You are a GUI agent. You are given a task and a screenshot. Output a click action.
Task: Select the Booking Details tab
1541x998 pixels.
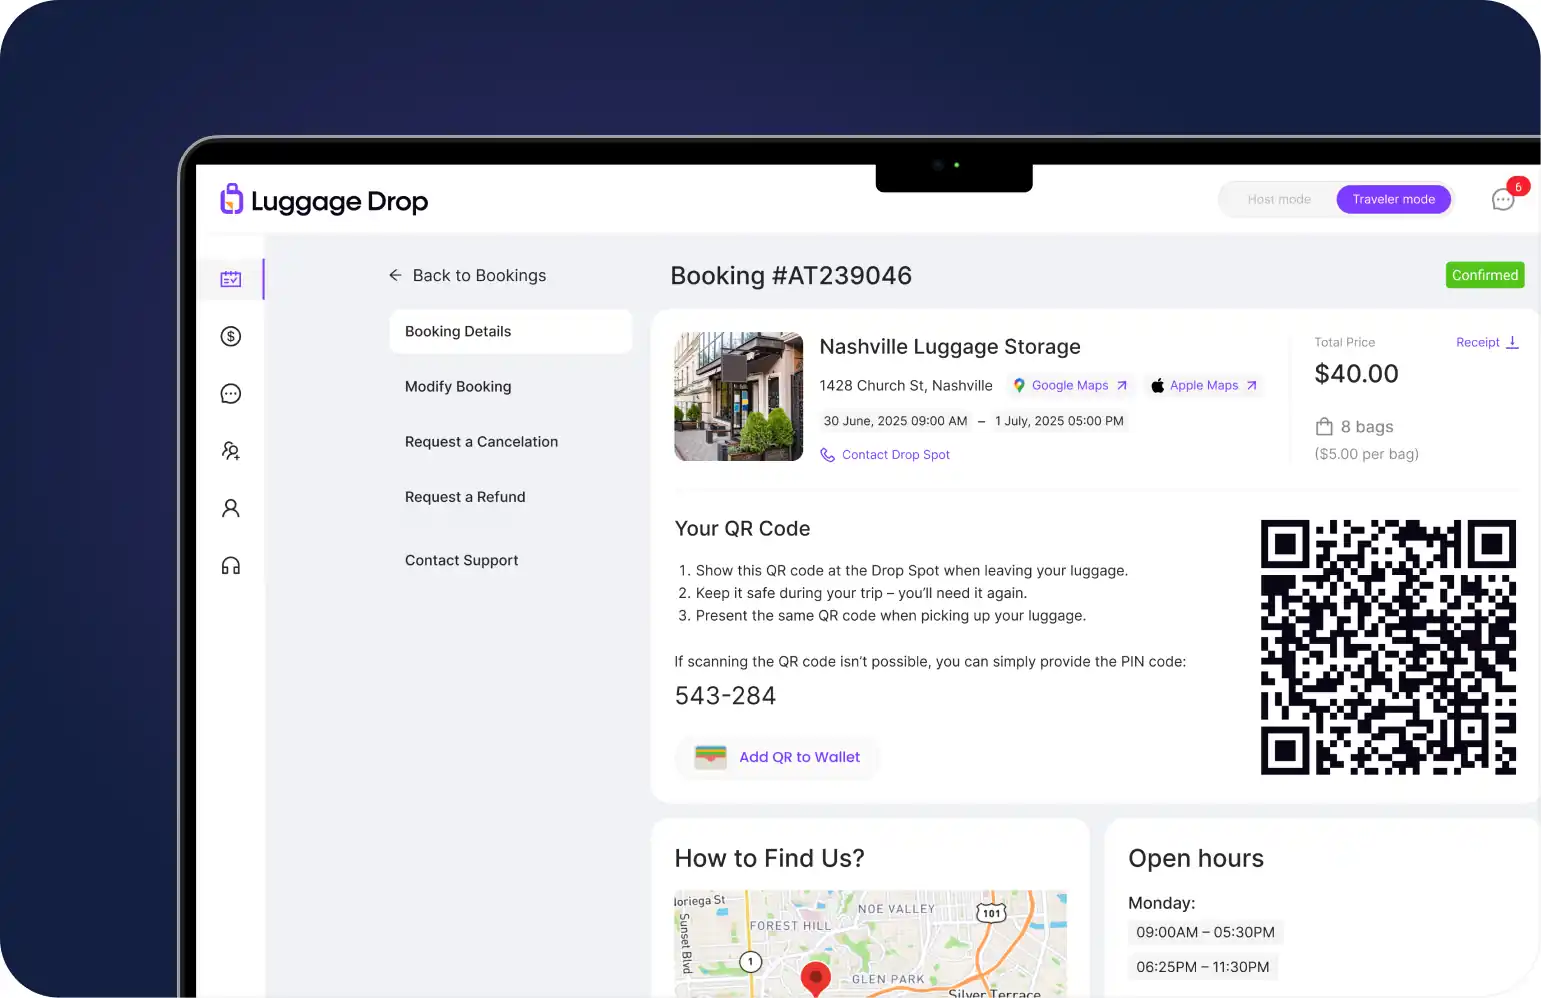click(x=510, y=331)
